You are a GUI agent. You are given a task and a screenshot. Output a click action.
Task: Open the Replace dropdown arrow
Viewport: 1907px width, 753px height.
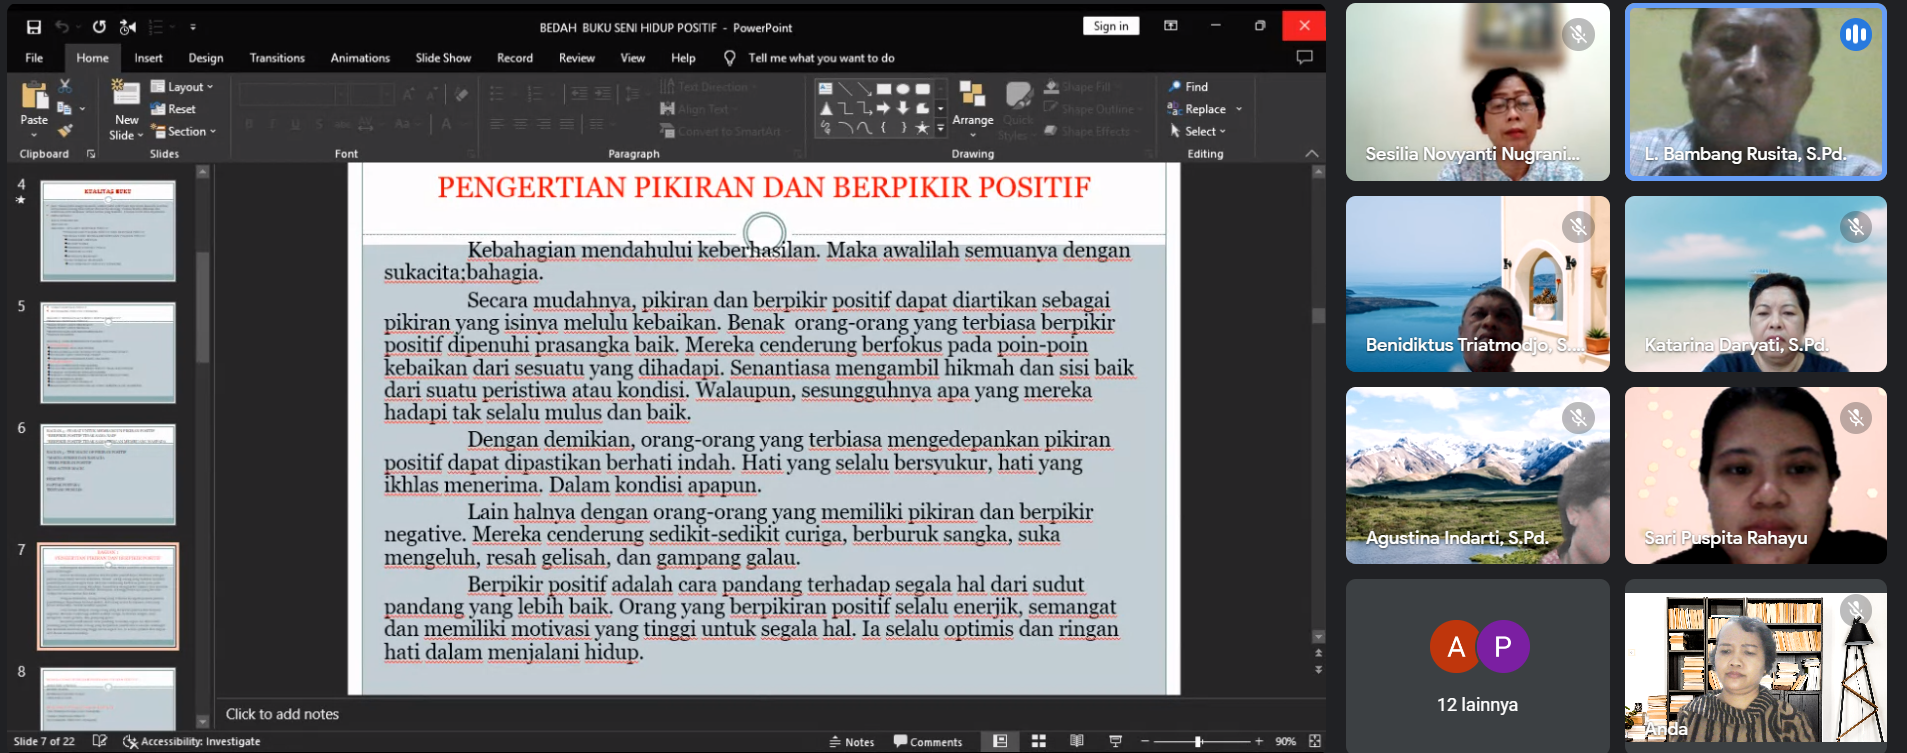pos(1239,109)
